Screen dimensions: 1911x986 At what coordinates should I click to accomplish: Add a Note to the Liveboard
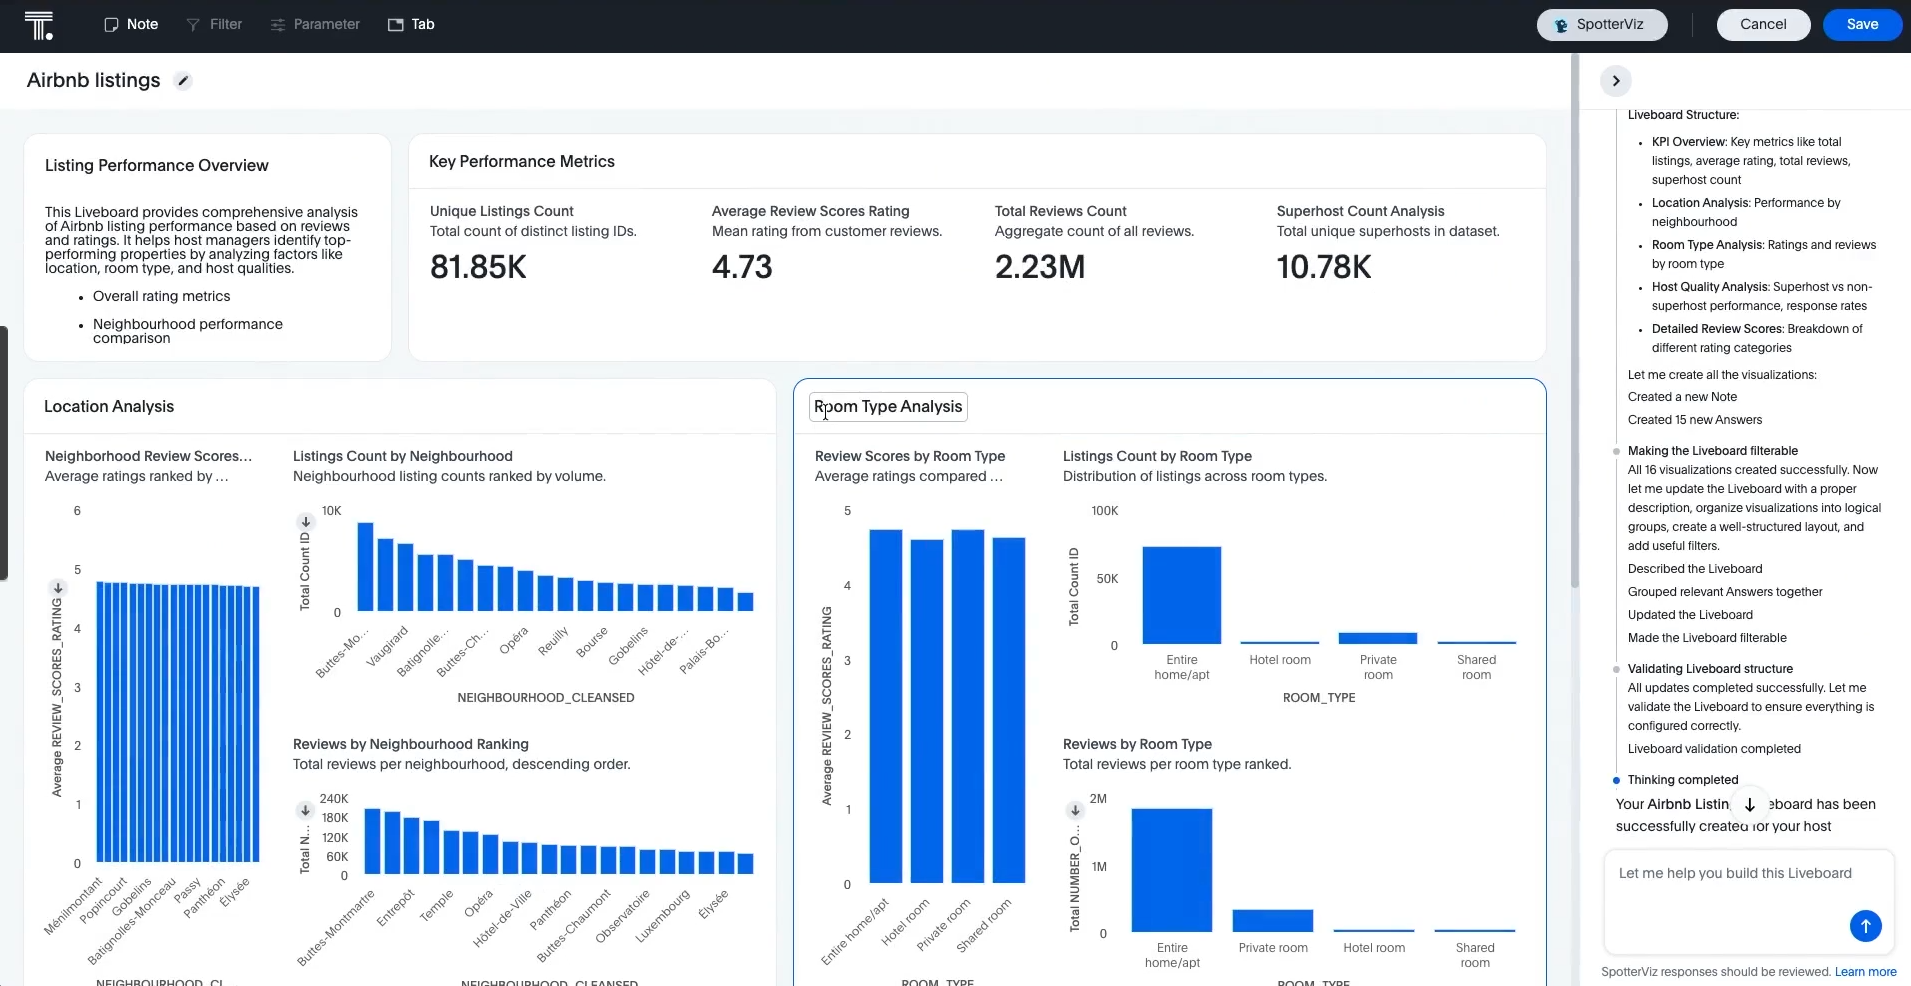(x=131, y=24)
